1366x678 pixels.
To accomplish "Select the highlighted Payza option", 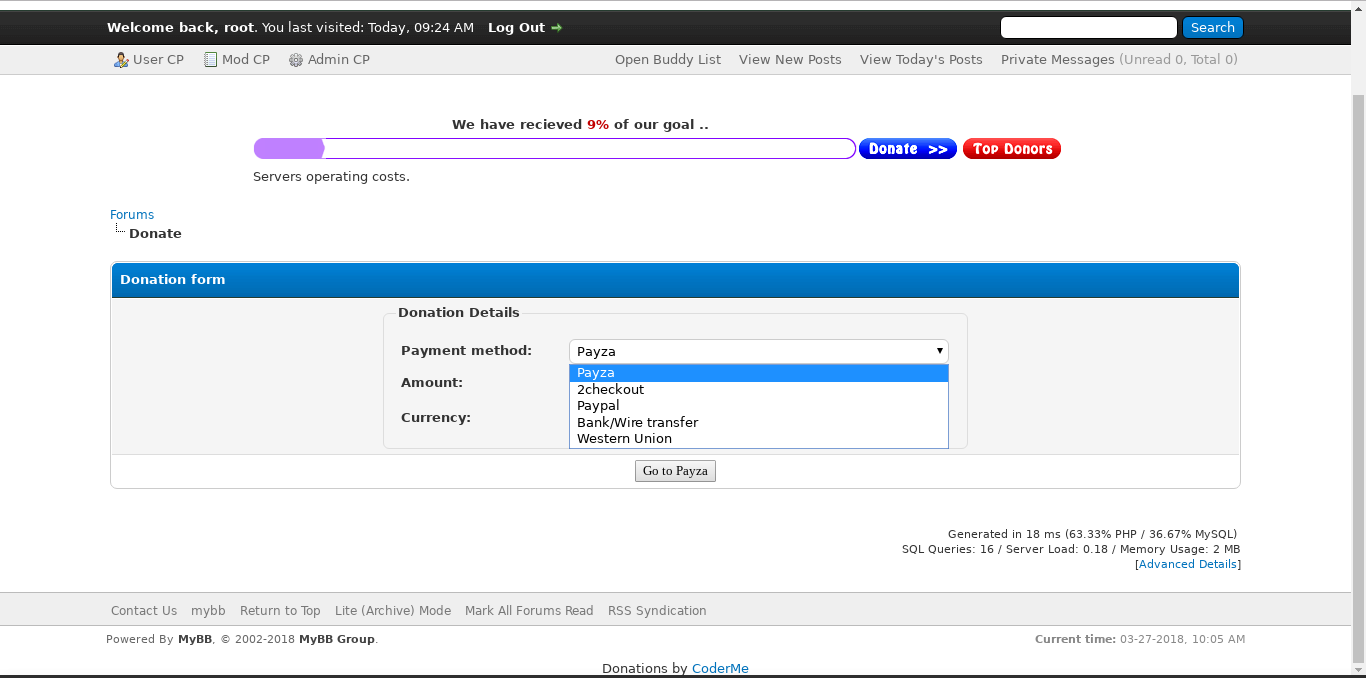I will [596, 373].
